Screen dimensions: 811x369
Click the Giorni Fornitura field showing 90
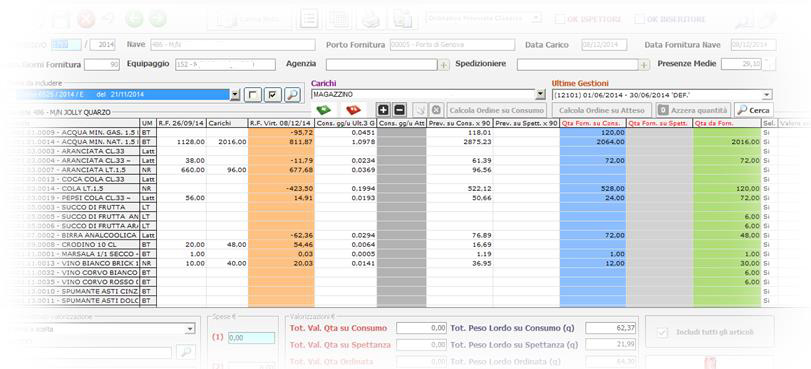[x=102, y=65]
